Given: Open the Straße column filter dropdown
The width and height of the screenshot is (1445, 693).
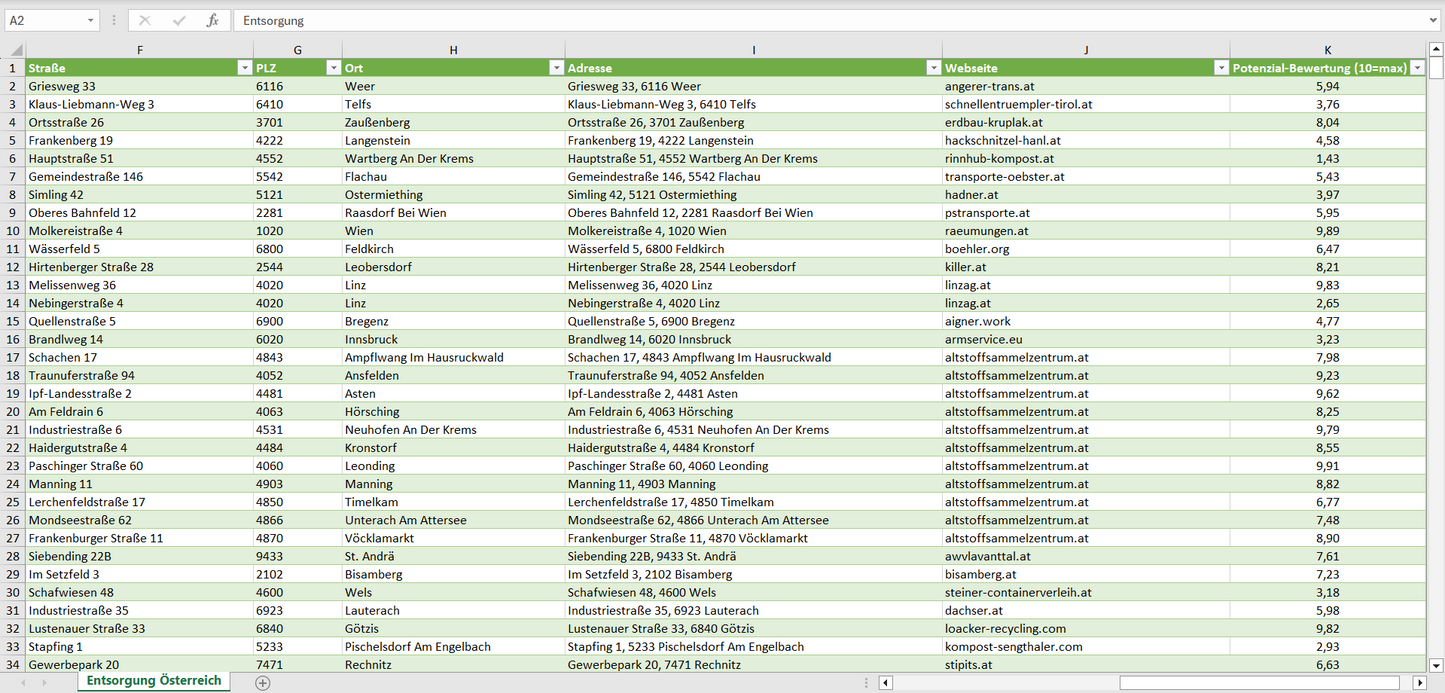Looking at the screenshot, I should coord(244,68).
